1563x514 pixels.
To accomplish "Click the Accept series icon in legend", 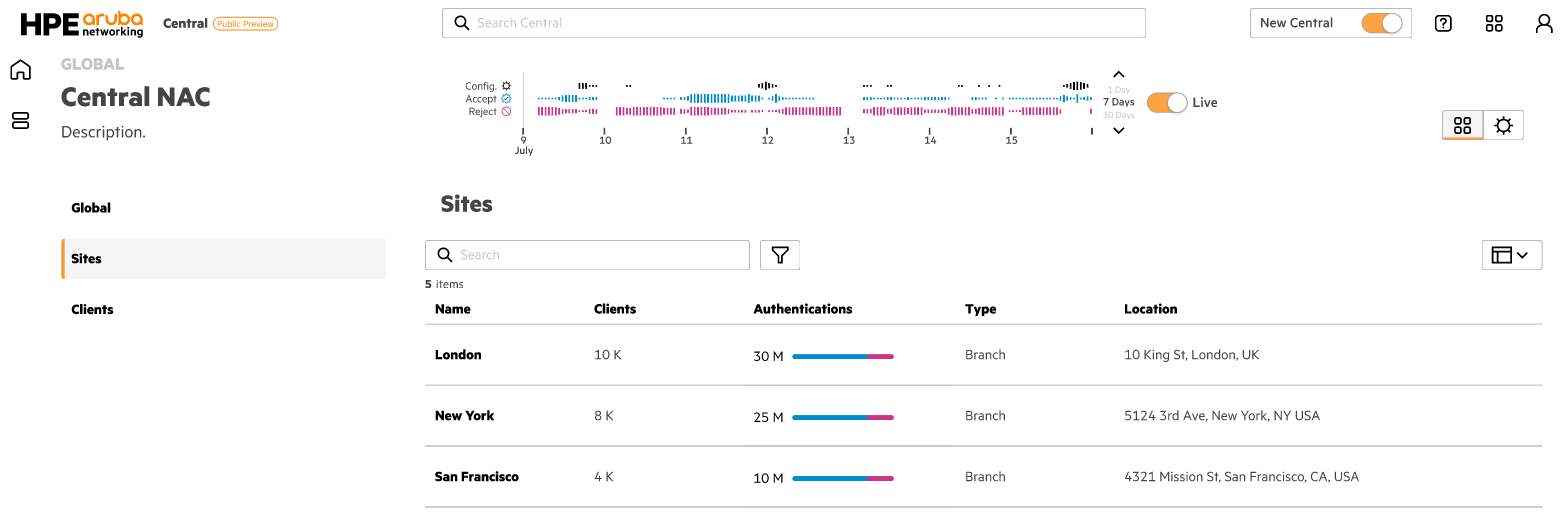I will coord(506,99).
